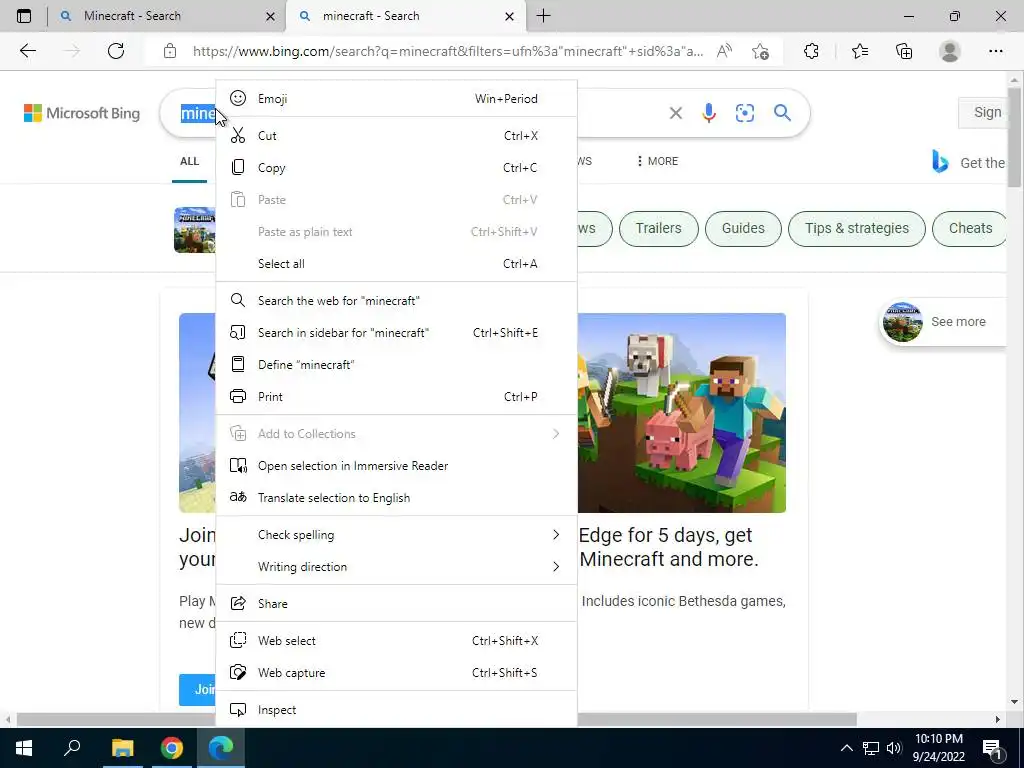This screenshot has width=1024, height=768.
Task: Open the Favorites list icon
Action: pos(860,51)
